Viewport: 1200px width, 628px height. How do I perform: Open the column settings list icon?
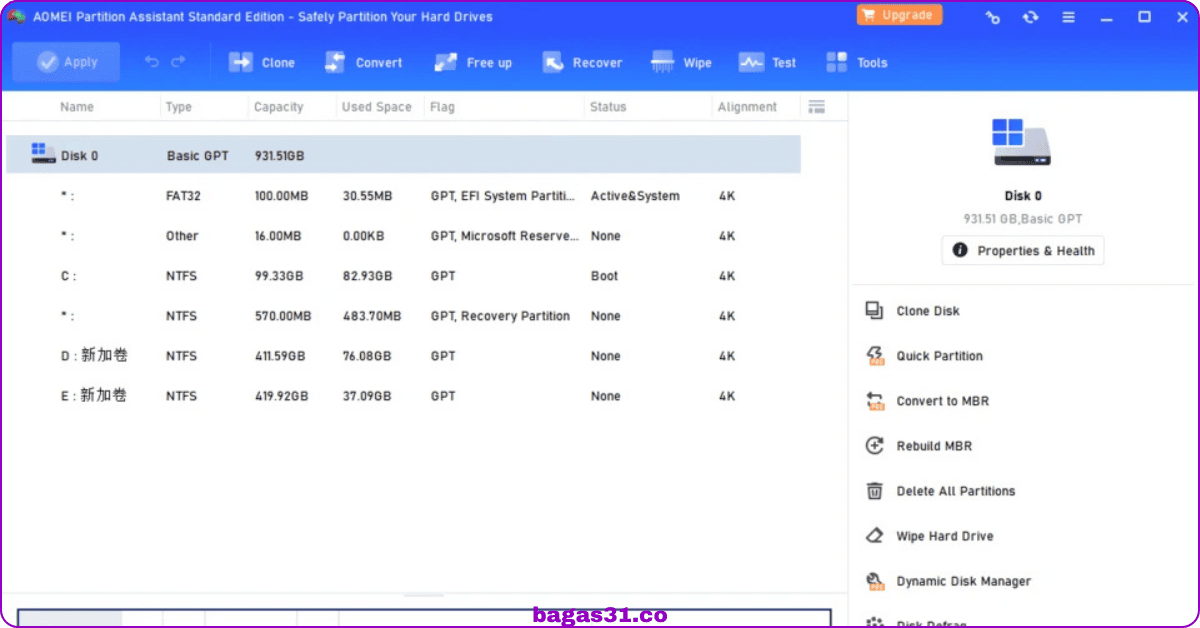(x=816, y=107)
